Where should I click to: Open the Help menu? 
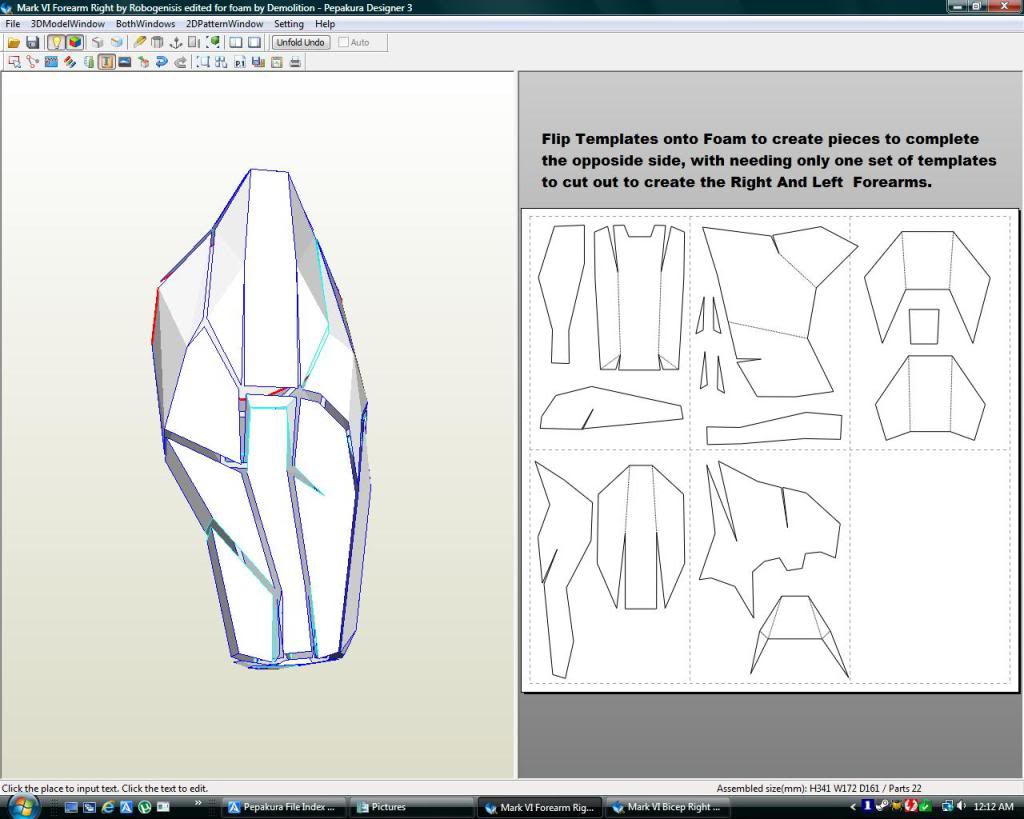click(x=325, y=24)
